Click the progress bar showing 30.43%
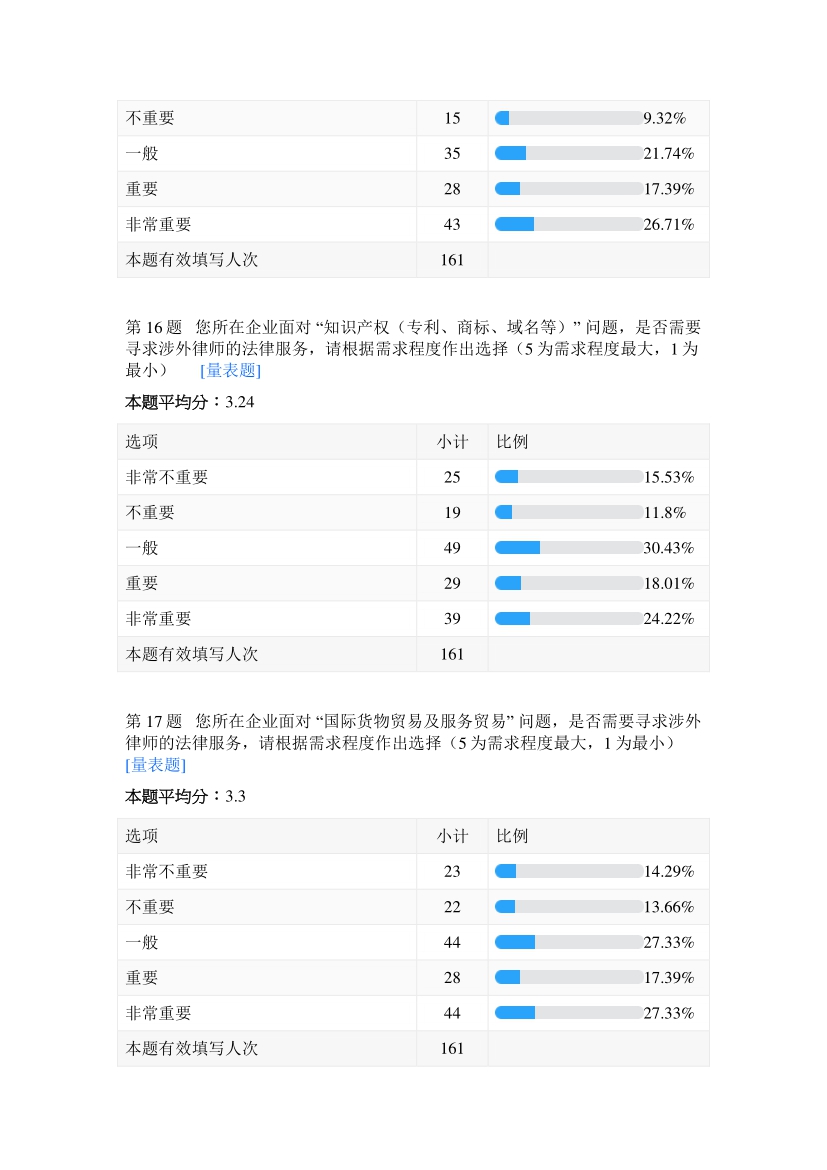 click(568, 548)
